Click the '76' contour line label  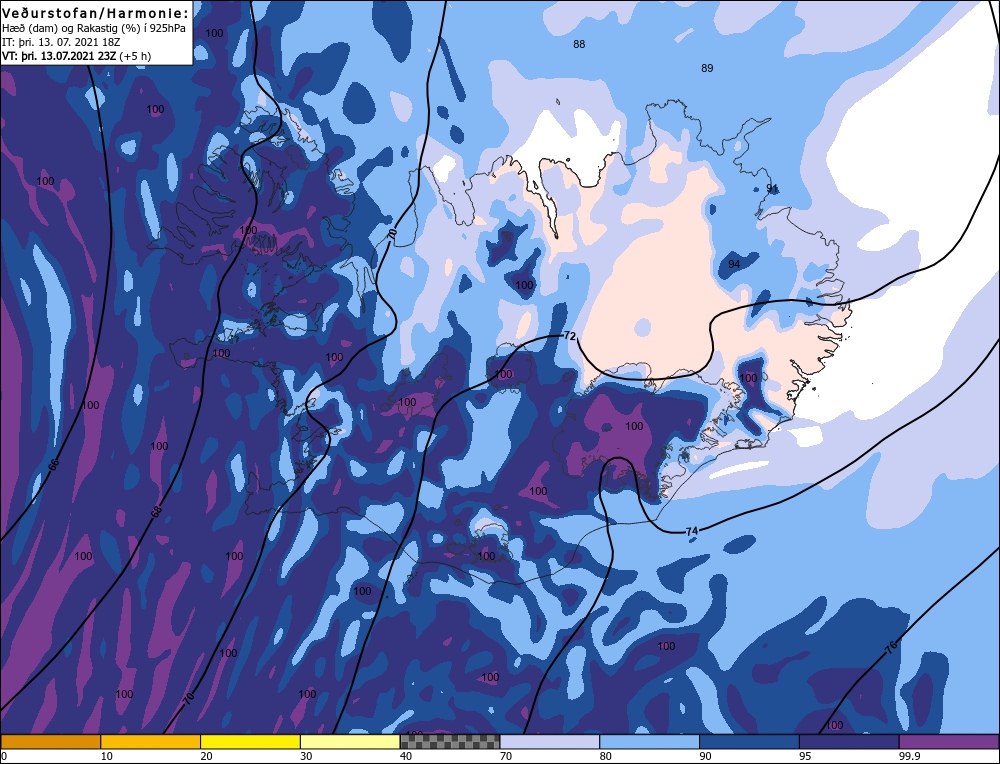pos(892,646)
